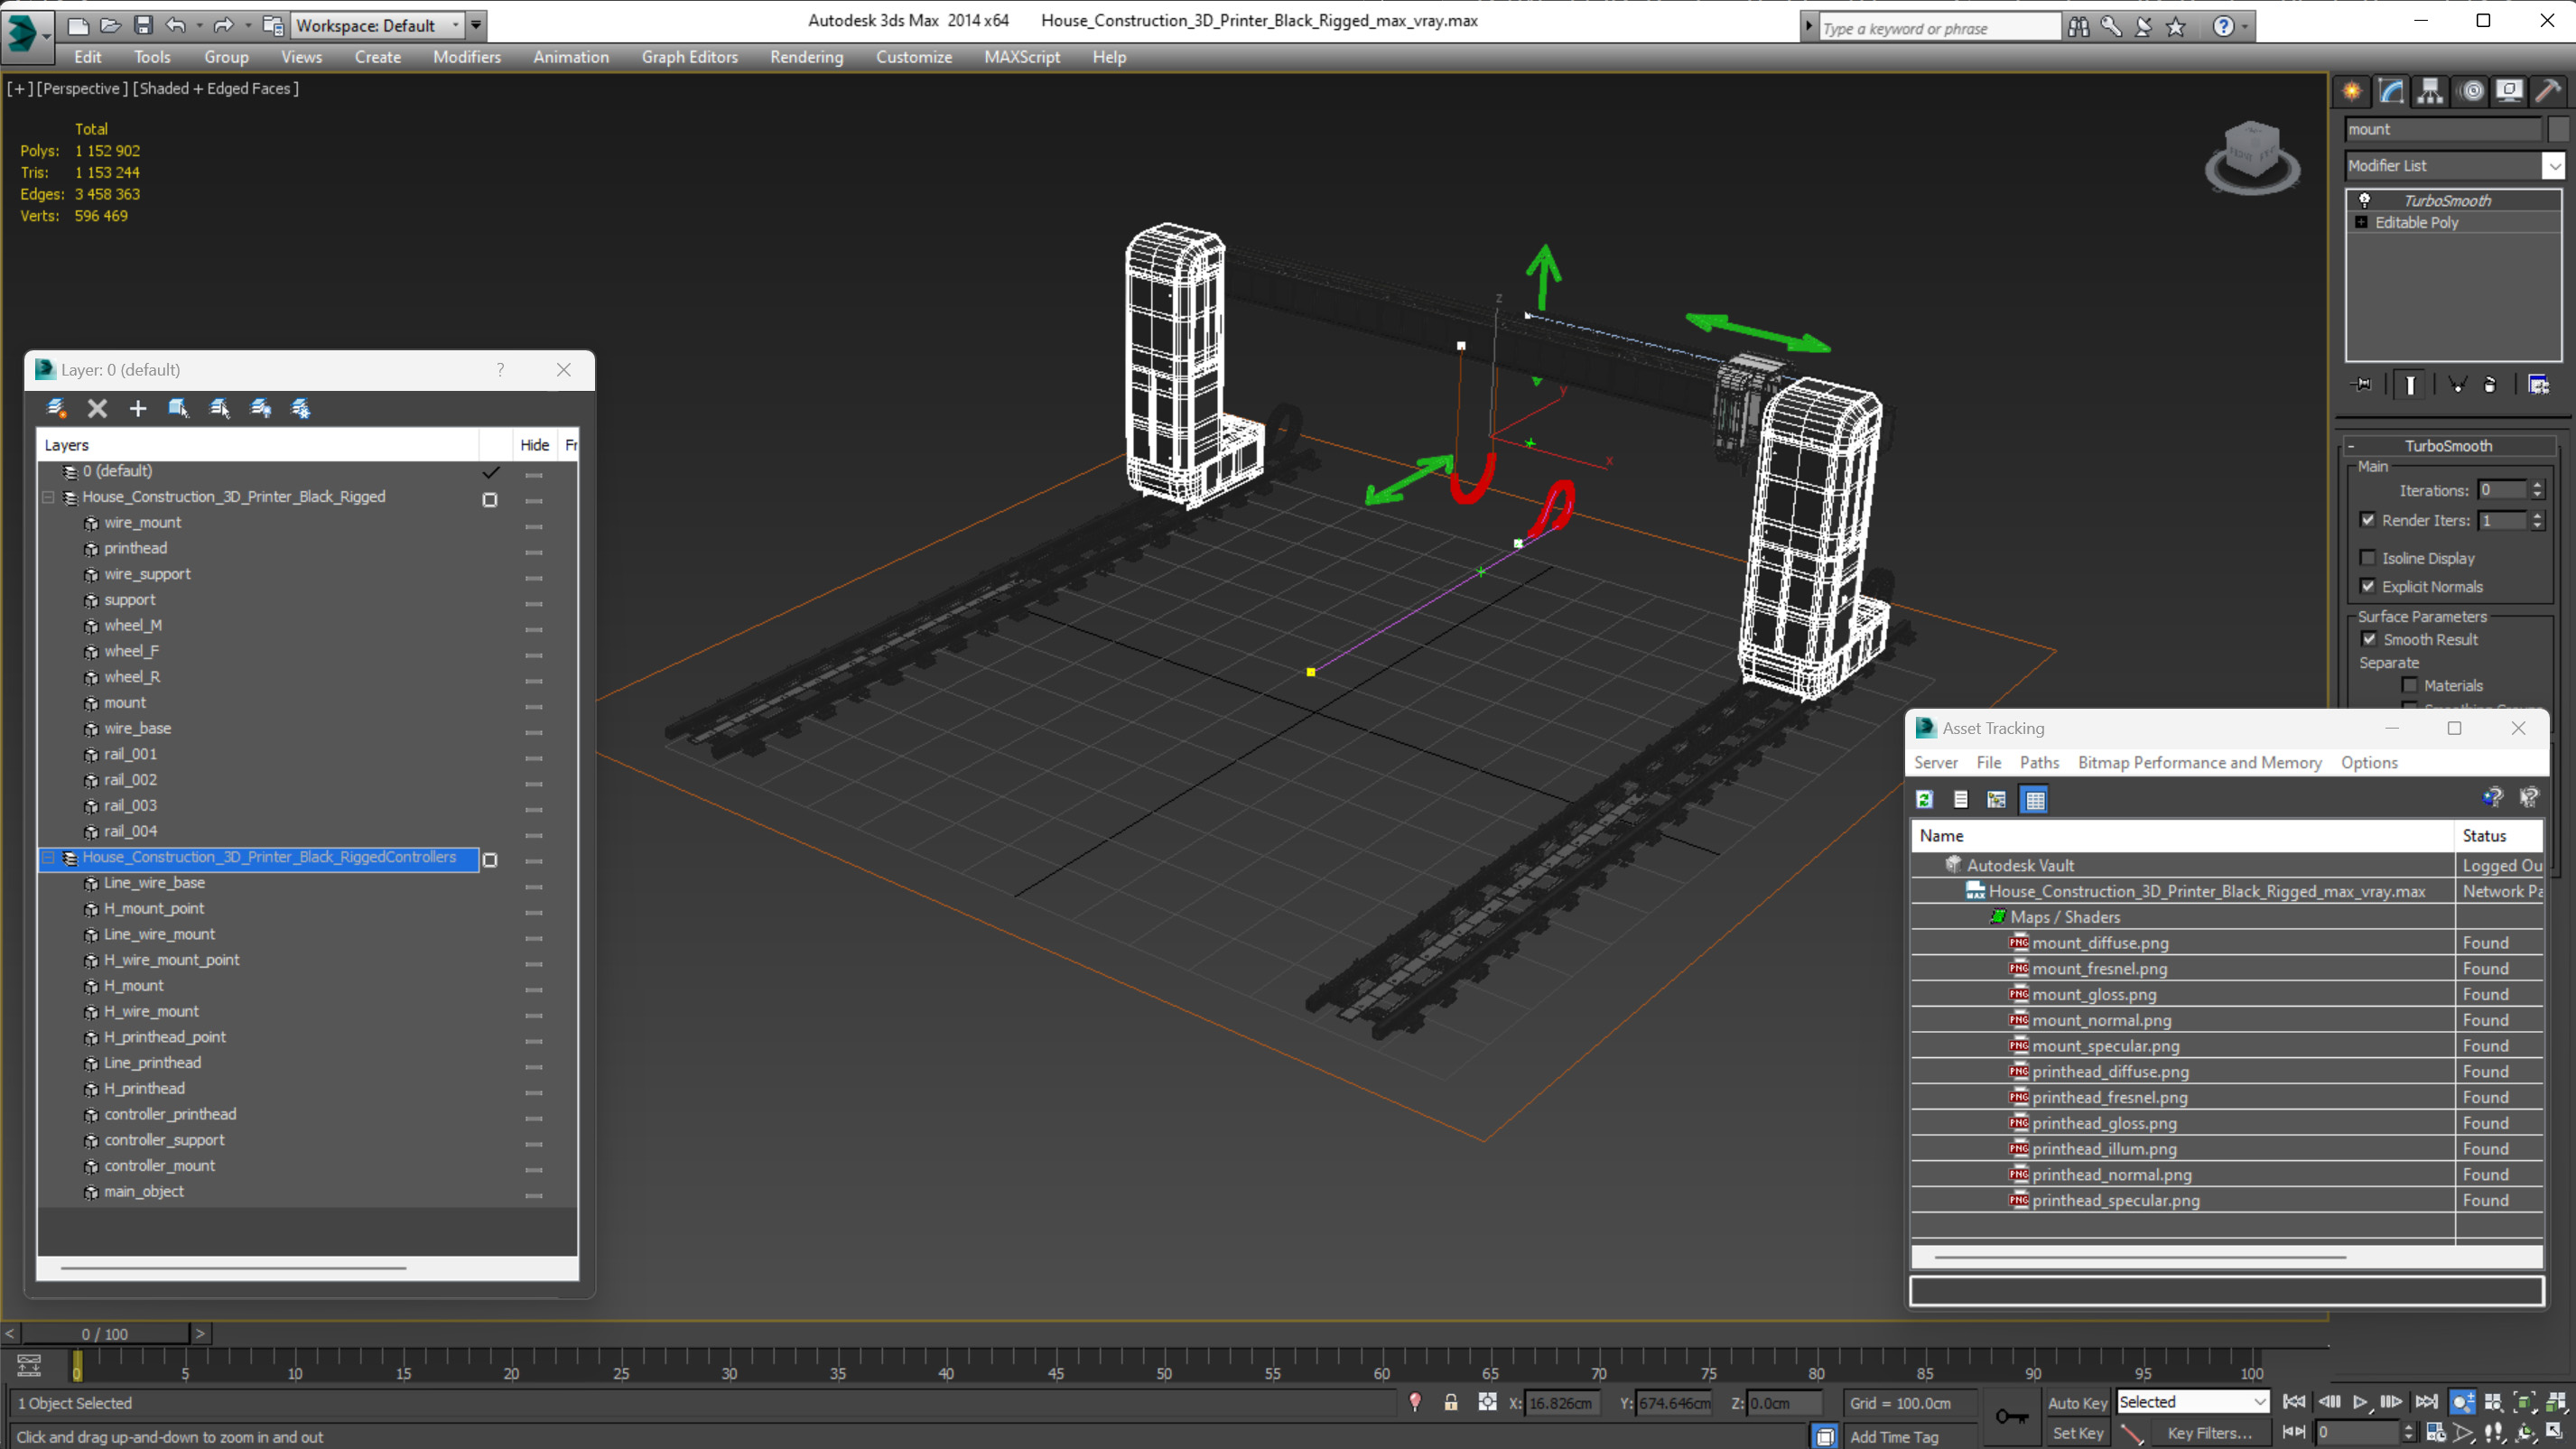The height and width of the screenshot is (1449, 2576).
Task: Open the Display command panel tab
Action: 2509,91
